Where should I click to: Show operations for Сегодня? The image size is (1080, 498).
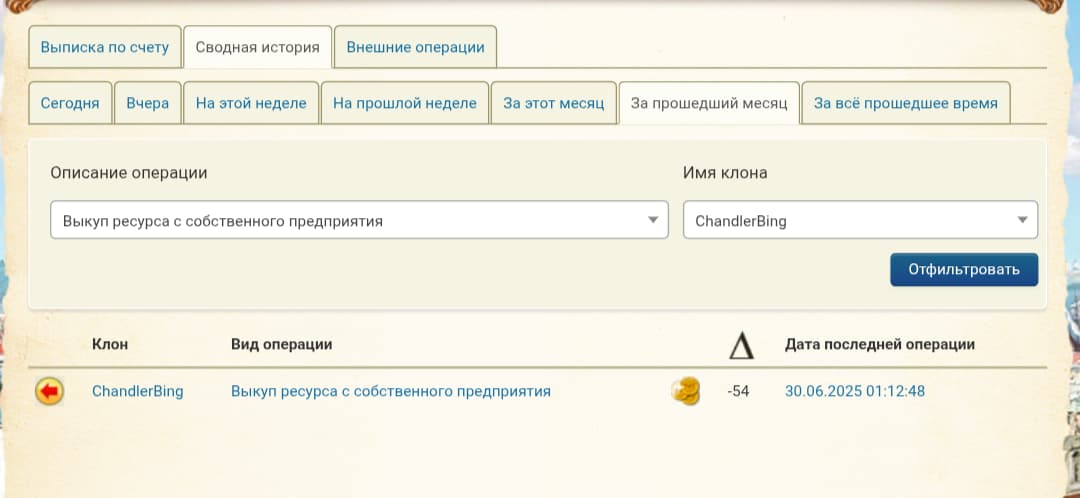(70, 103)
